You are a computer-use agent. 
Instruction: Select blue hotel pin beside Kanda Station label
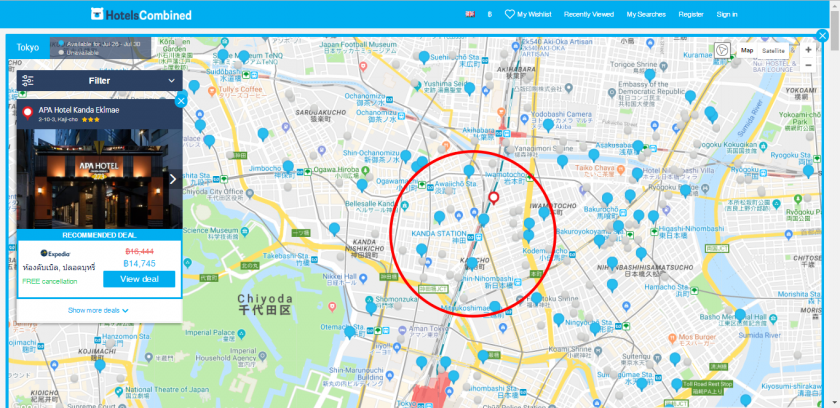(x=483, y=220)
